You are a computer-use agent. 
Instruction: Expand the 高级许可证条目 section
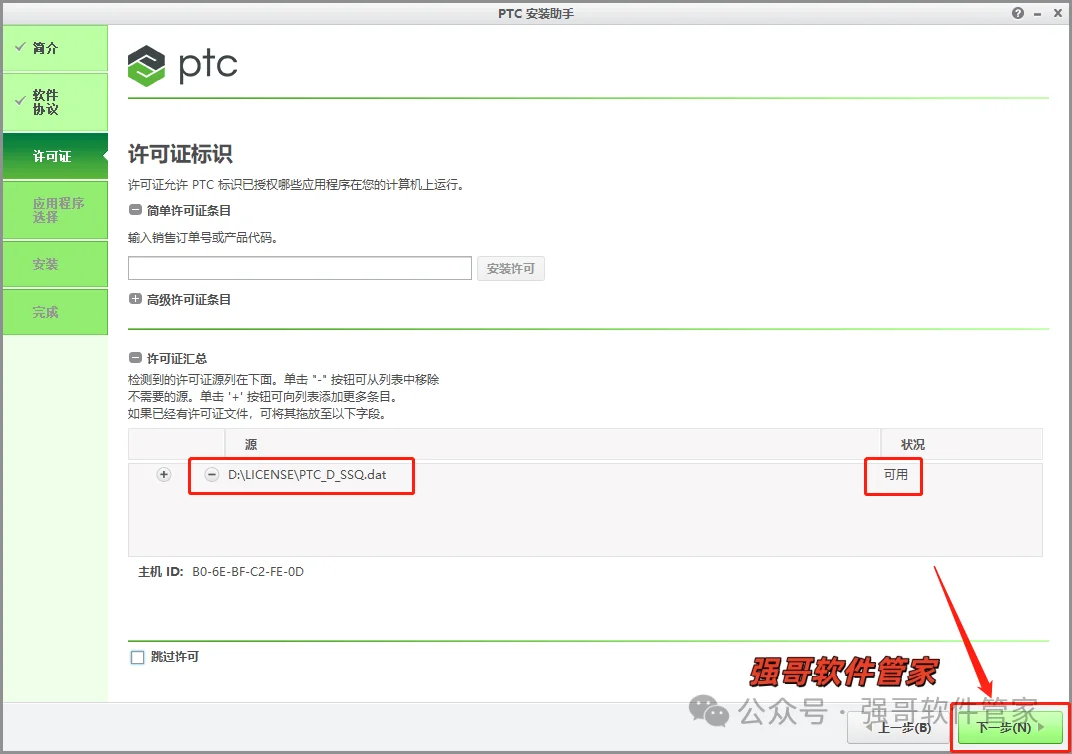click(x=135, y=299)
